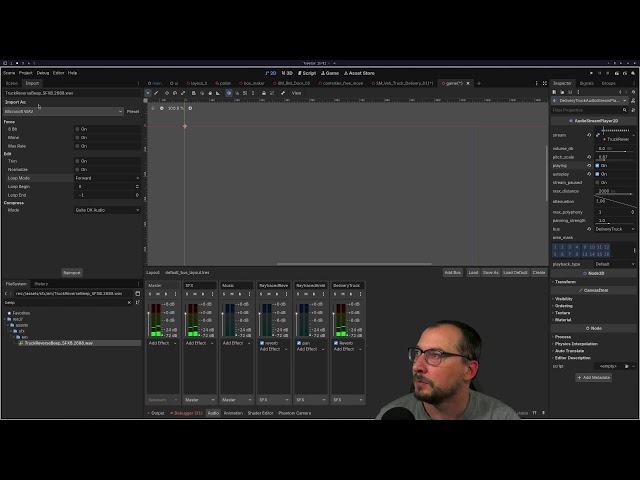
Task: Run the project with the play icon
Action: [x=591, y=73]
